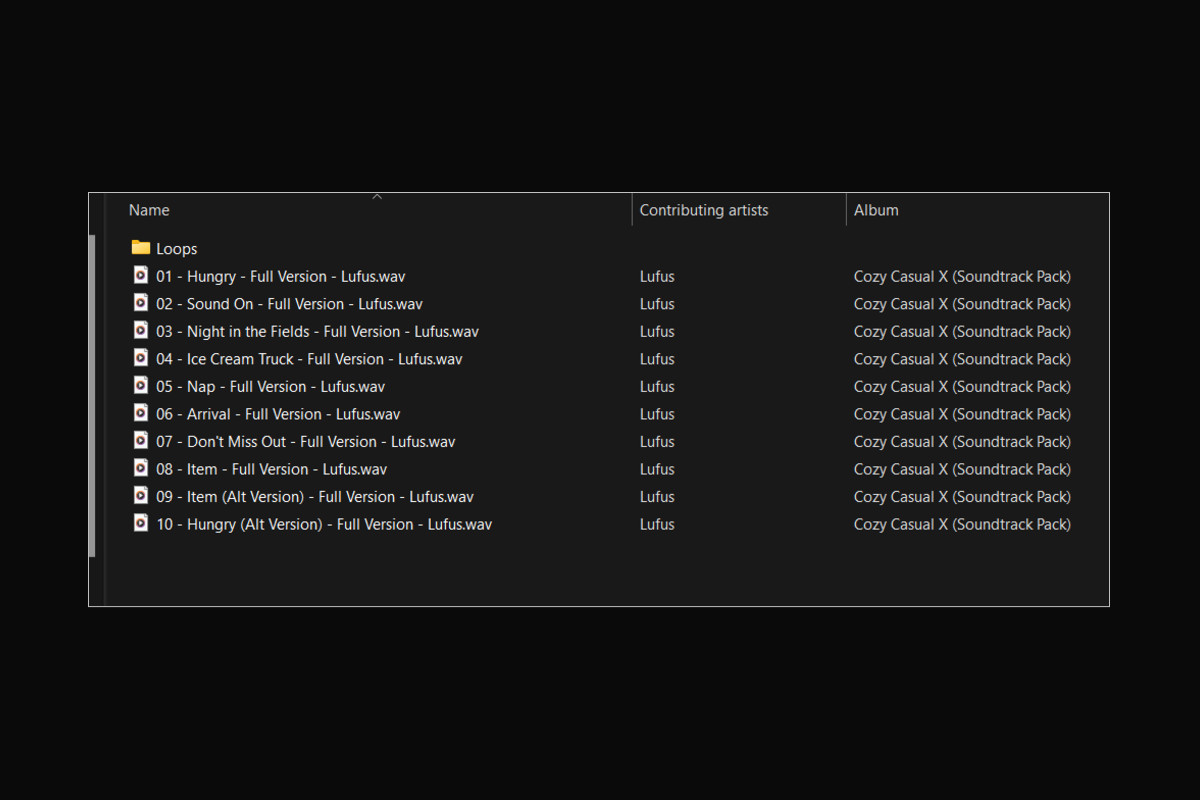Click the sort arrow above the Name column
Image resolution: width=1200 pixels, height=800 pixels.
(x=377, y=197)
